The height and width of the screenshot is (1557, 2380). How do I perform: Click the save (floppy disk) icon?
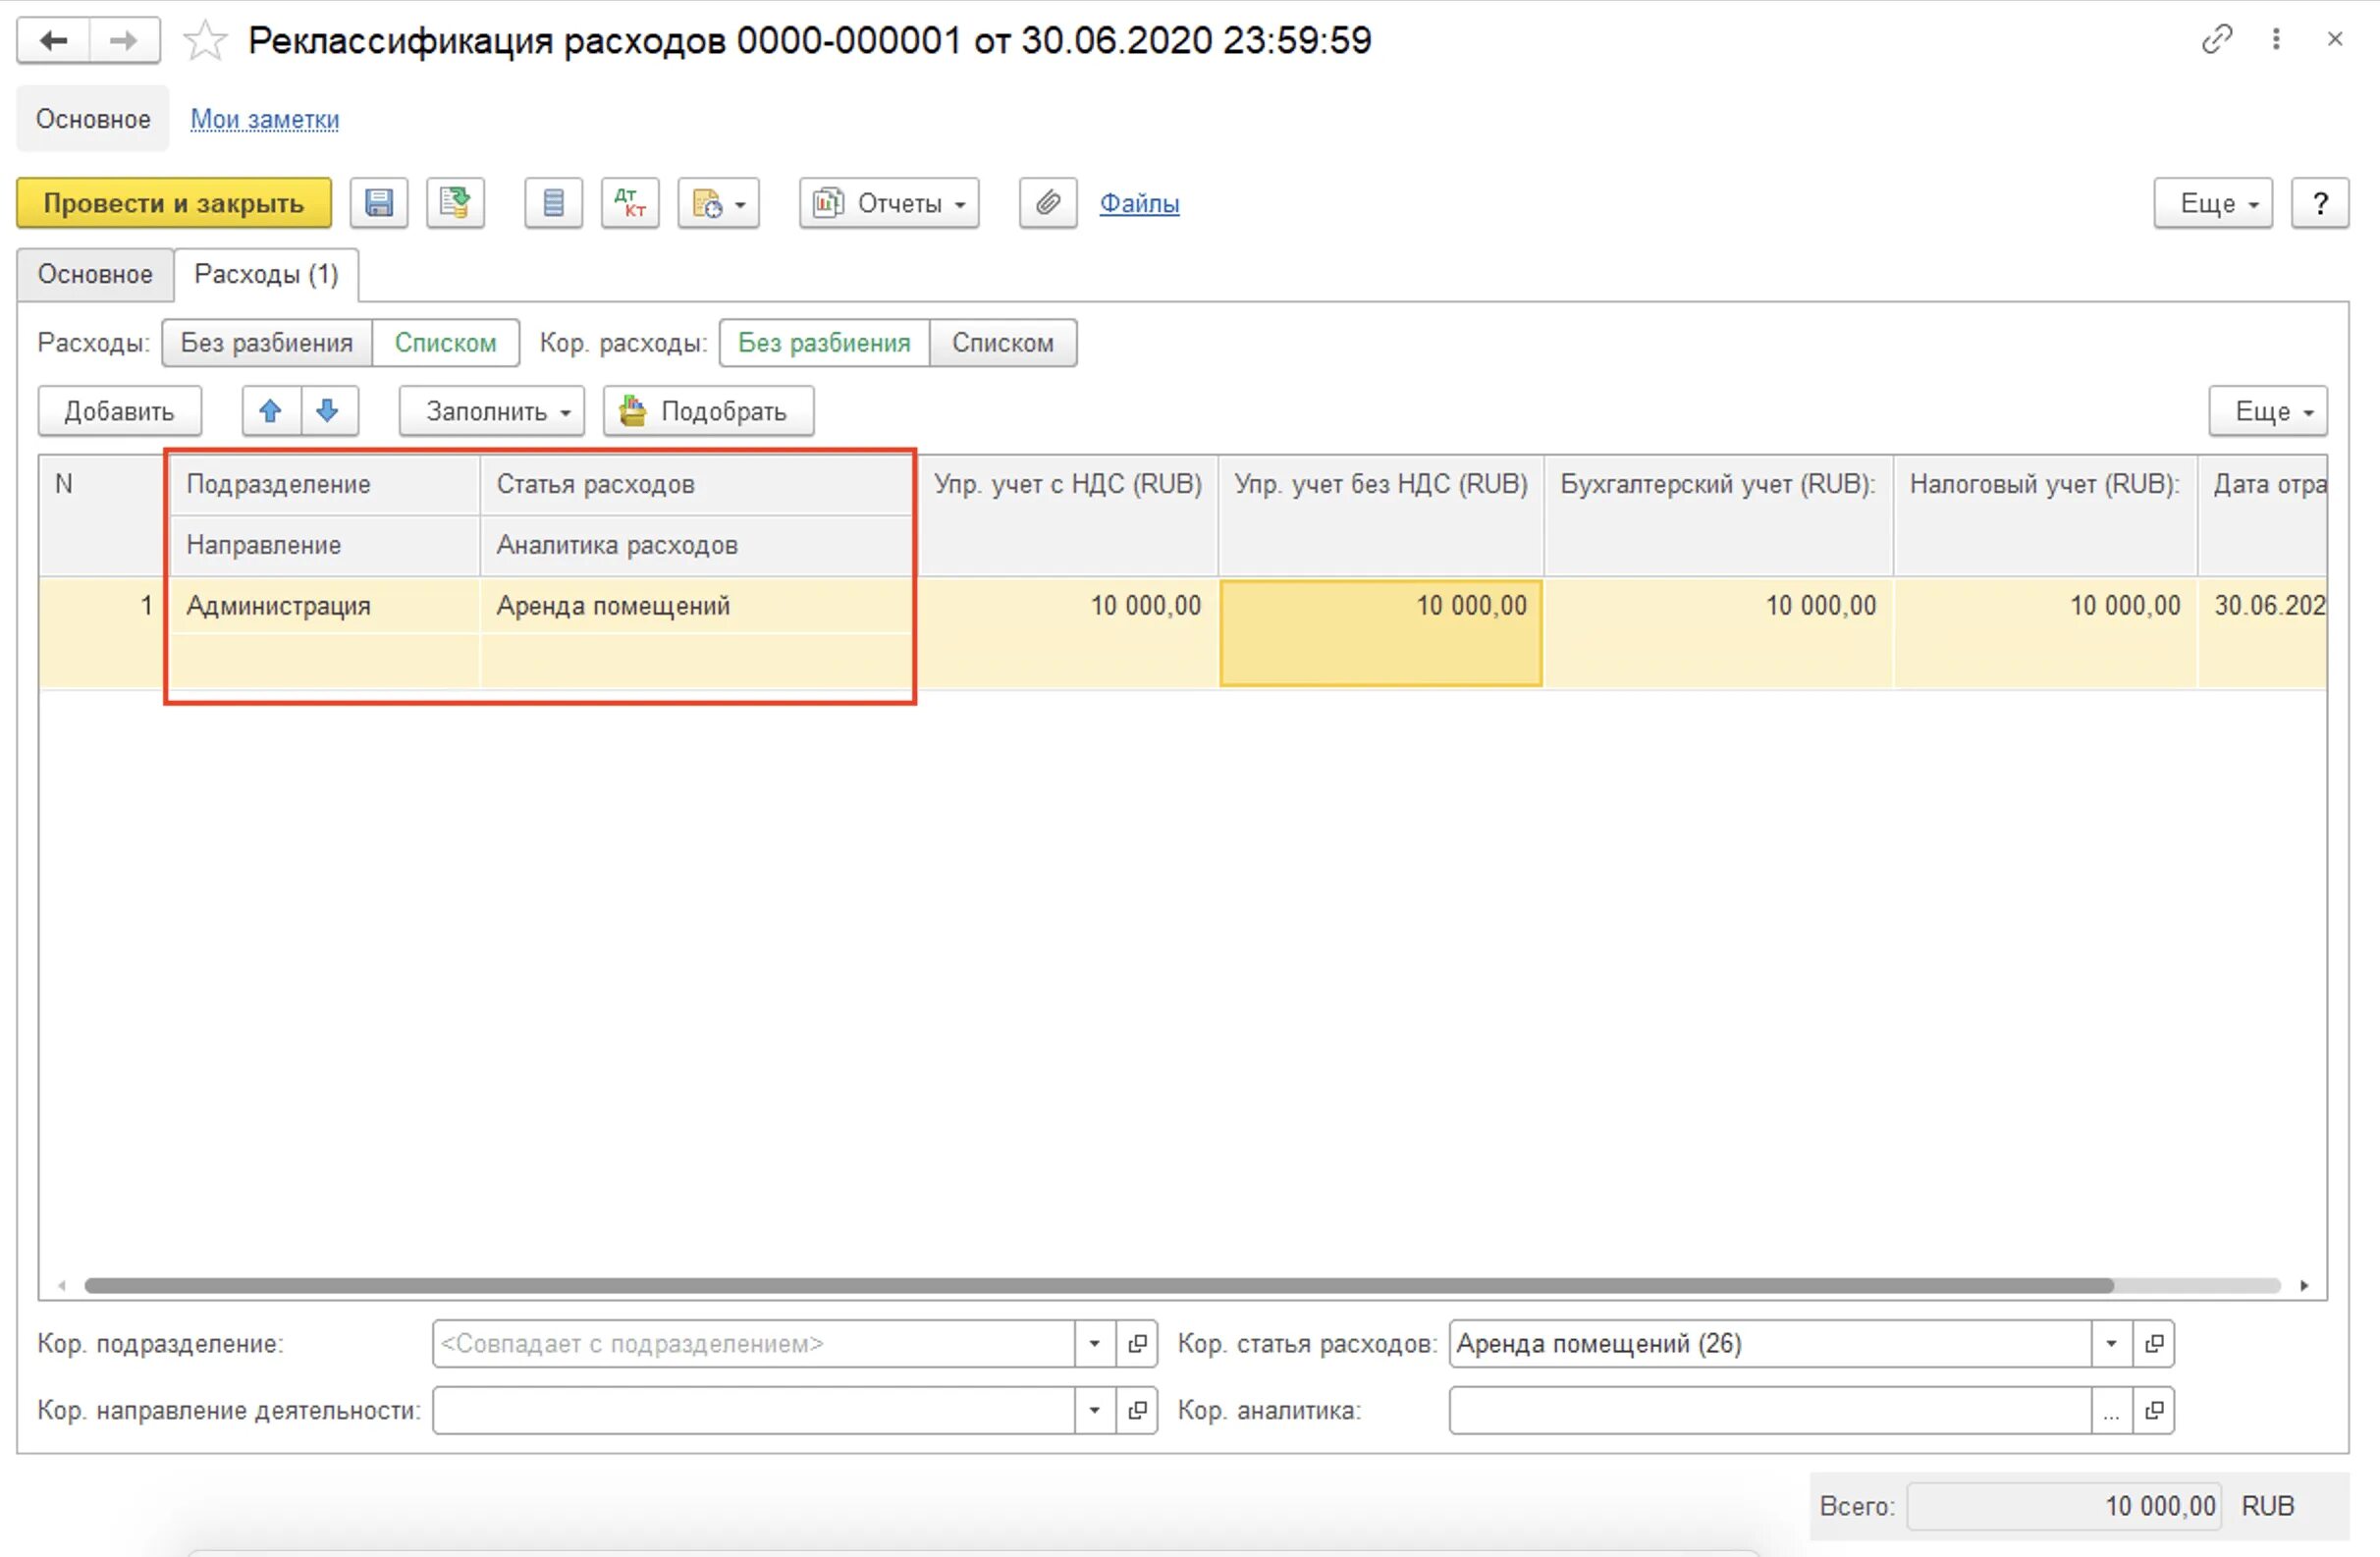coord(378,204)
